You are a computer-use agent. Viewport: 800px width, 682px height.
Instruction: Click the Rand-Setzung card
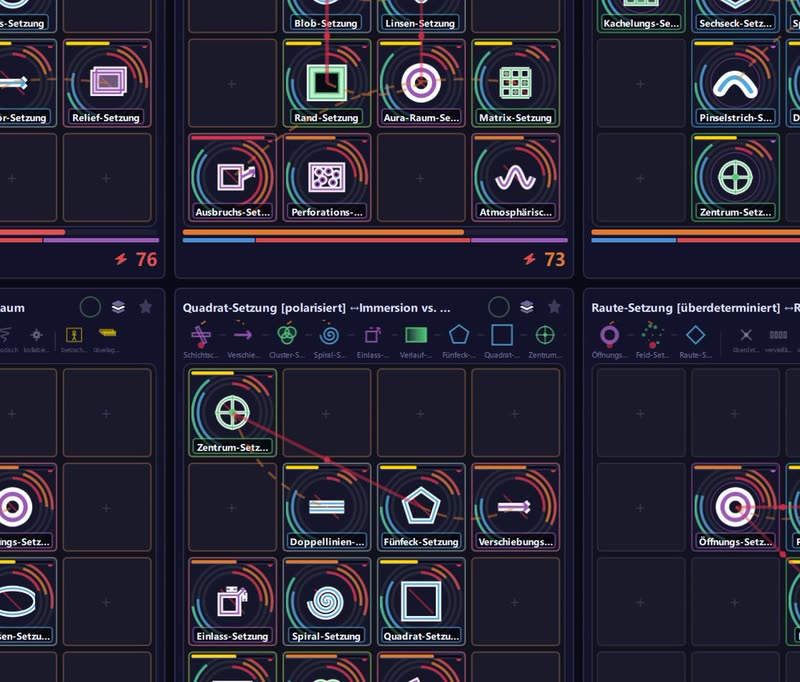point(327,83)
